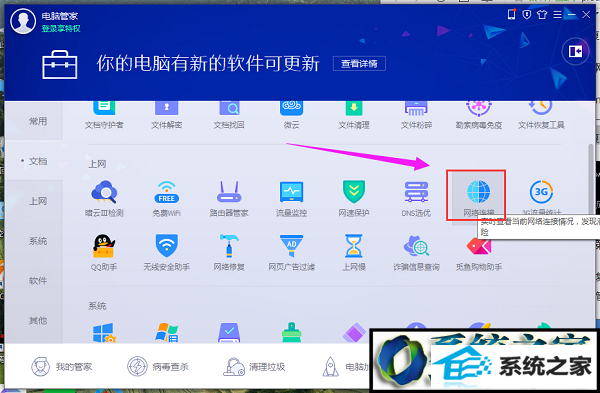Select the 软件 sidebar tab

tap(38, 280)
